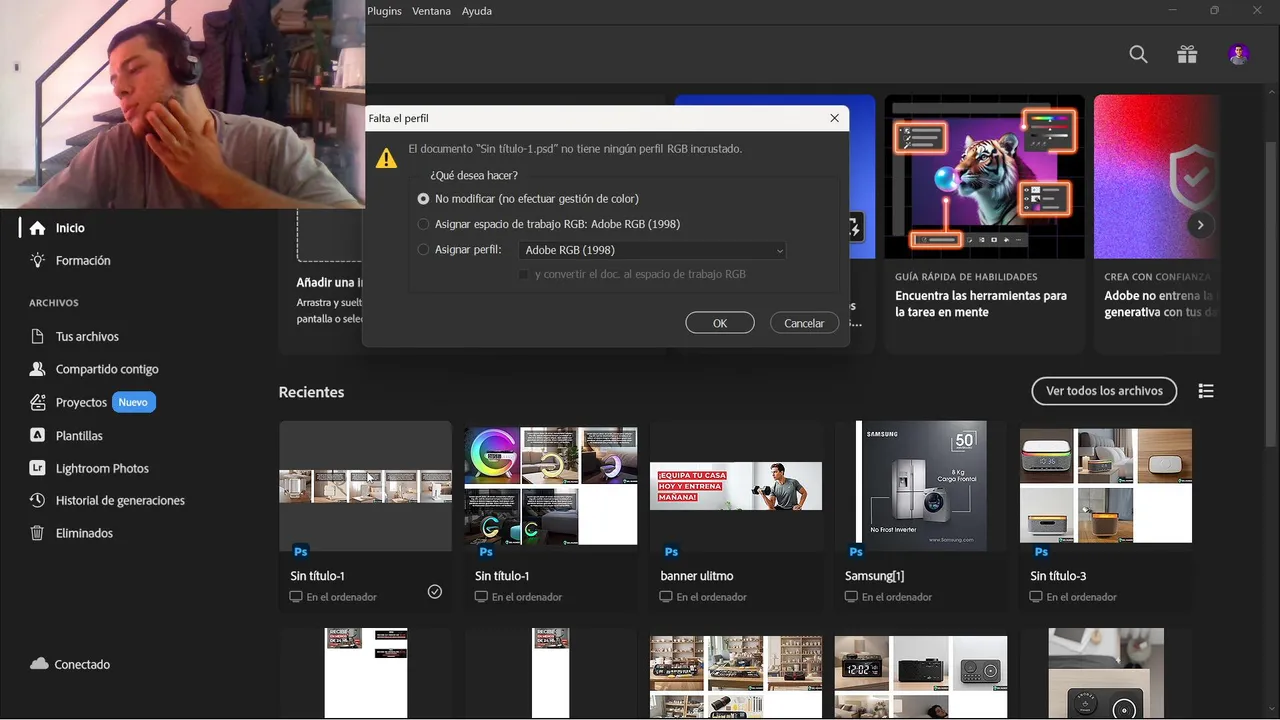This screenshot has width=1280, height=720.
Task: Switch recents to list view icon
Action: click(1206, 391)
